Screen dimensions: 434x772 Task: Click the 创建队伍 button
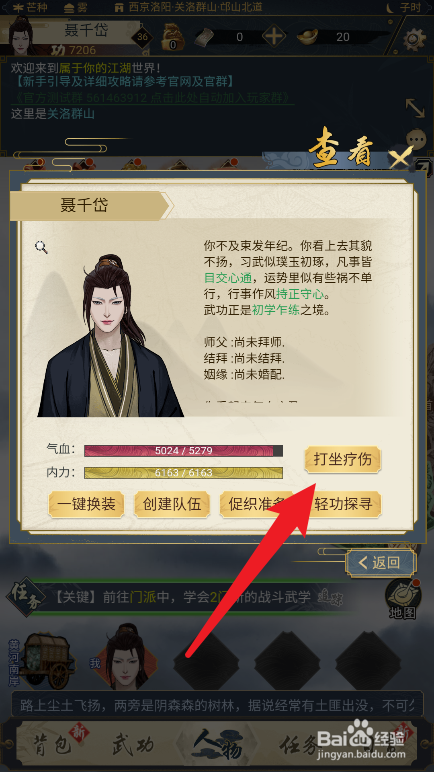[172, 504]
